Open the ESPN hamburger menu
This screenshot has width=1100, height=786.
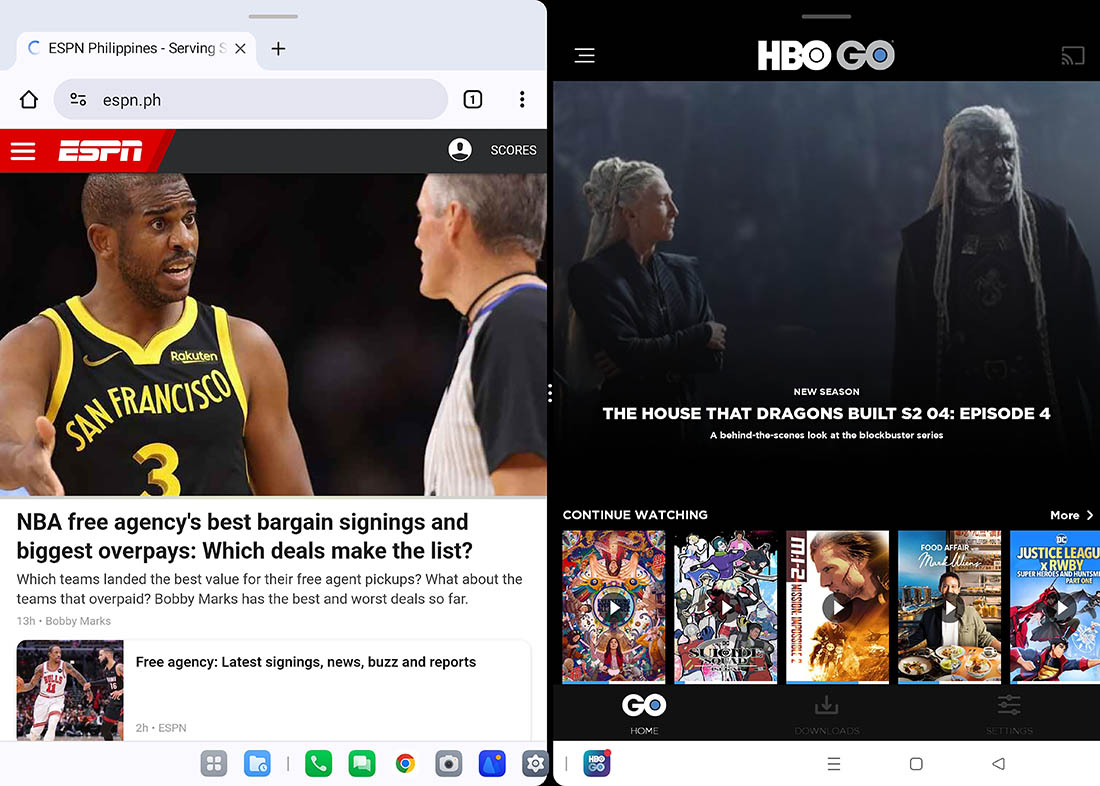coord(23,151)
